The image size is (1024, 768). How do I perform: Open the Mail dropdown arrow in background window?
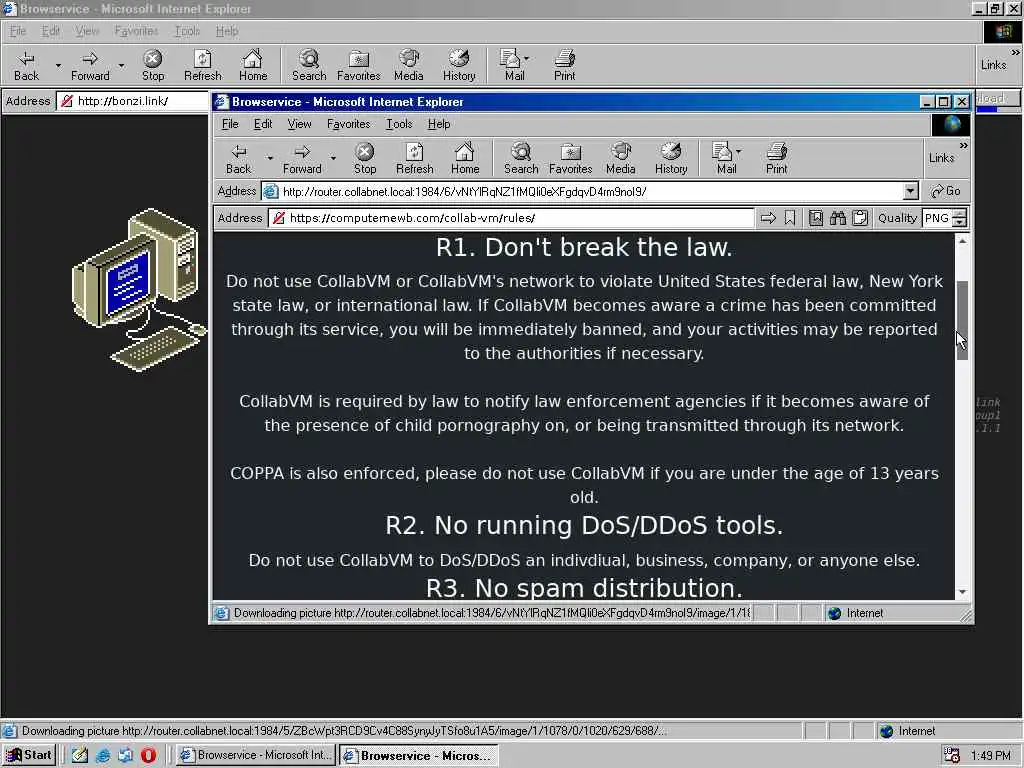(527, 58)
